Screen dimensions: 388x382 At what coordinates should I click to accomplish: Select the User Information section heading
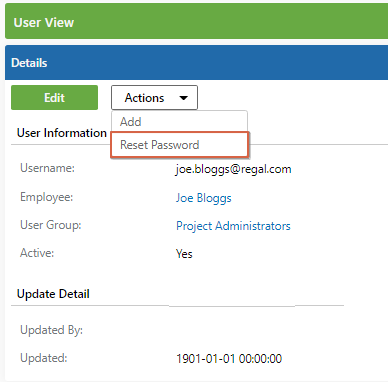click(x=62, y=133)
